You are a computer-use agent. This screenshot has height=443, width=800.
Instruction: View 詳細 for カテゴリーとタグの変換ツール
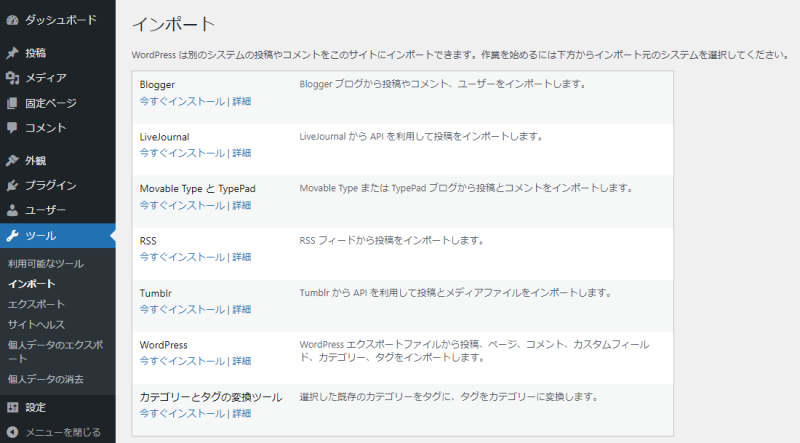[x=241, y=413]
